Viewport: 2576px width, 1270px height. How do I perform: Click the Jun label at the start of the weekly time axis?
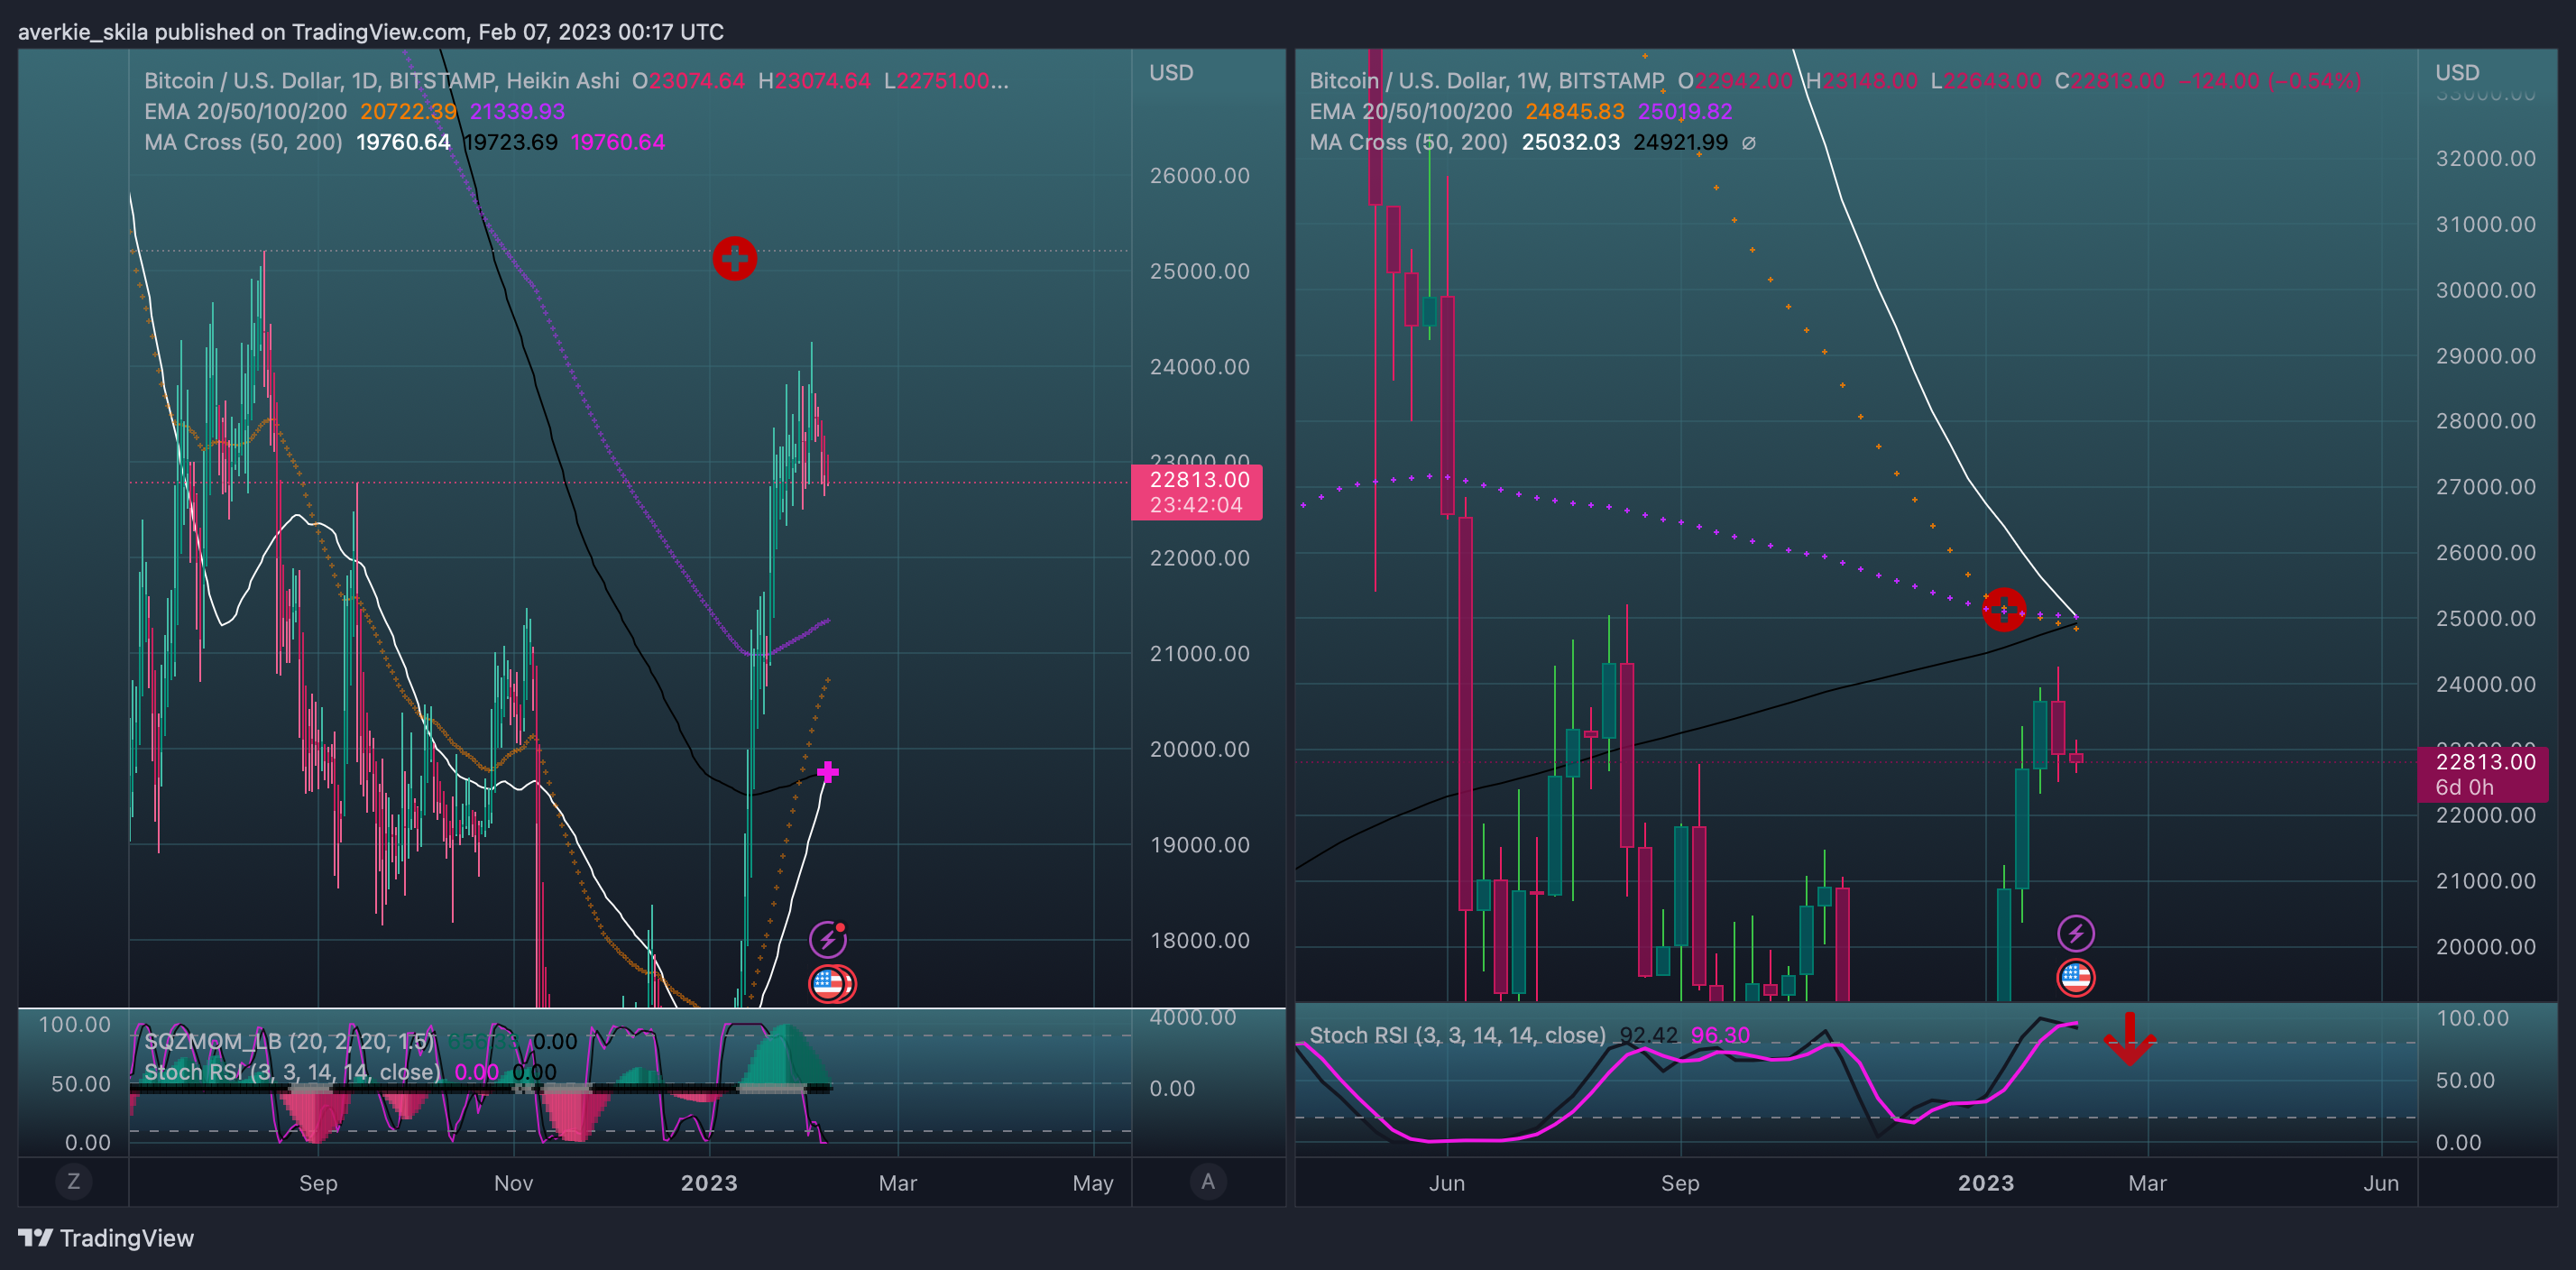1447,1183
